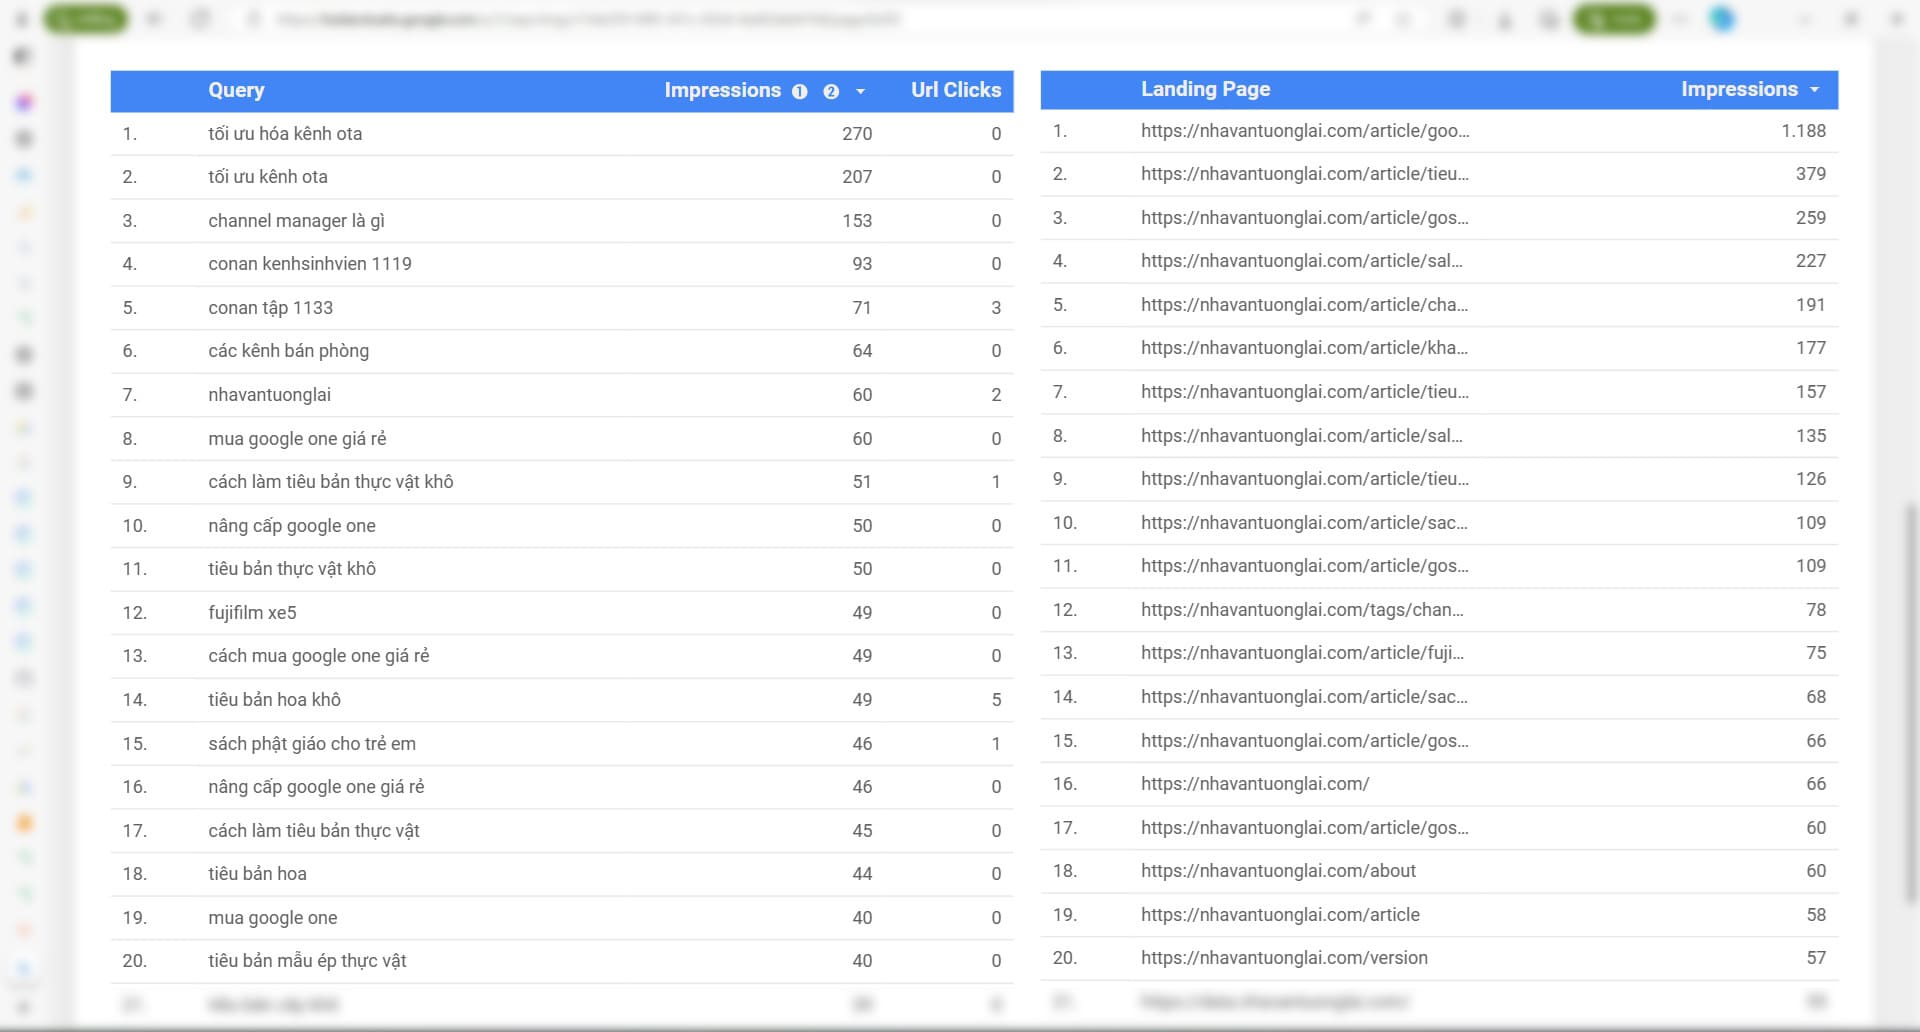This screenshot has height=1032, width=1920.
Task: Open sort arrow in Landing Page Impressions header
Action: tap(1815, 90)
